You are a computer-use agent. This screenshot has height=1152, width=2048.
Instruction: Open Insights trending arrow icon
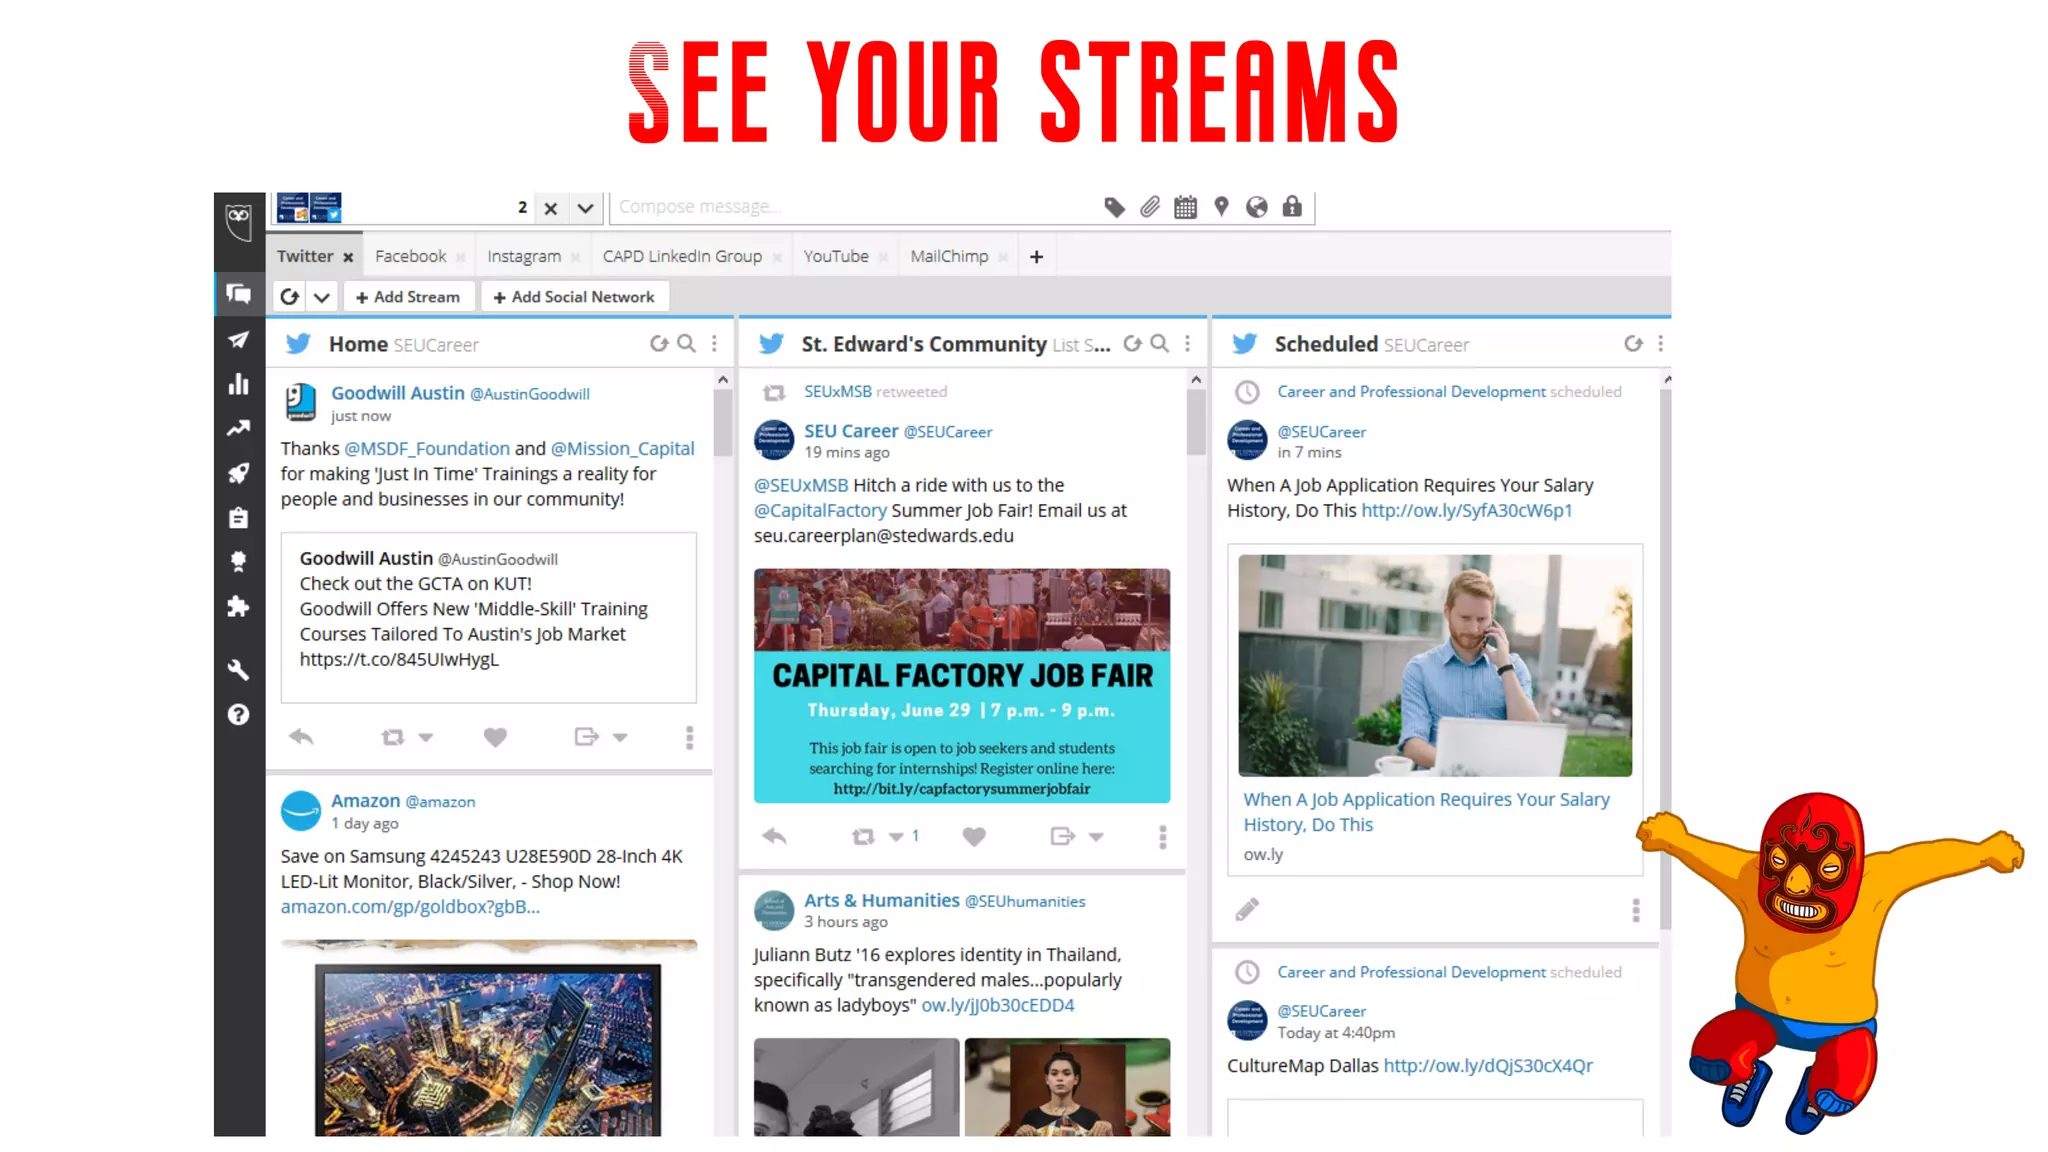pos(239,429)
